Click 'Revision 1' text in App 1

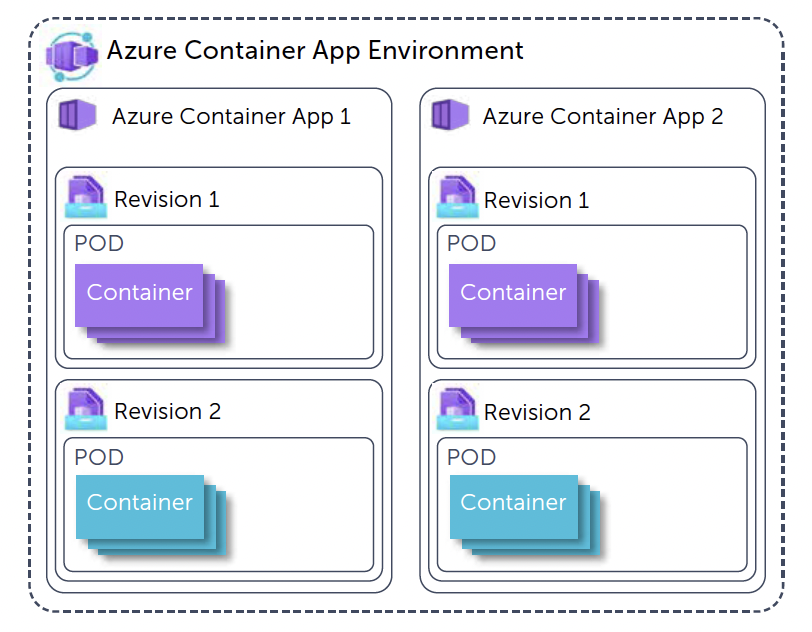point(167,199)
